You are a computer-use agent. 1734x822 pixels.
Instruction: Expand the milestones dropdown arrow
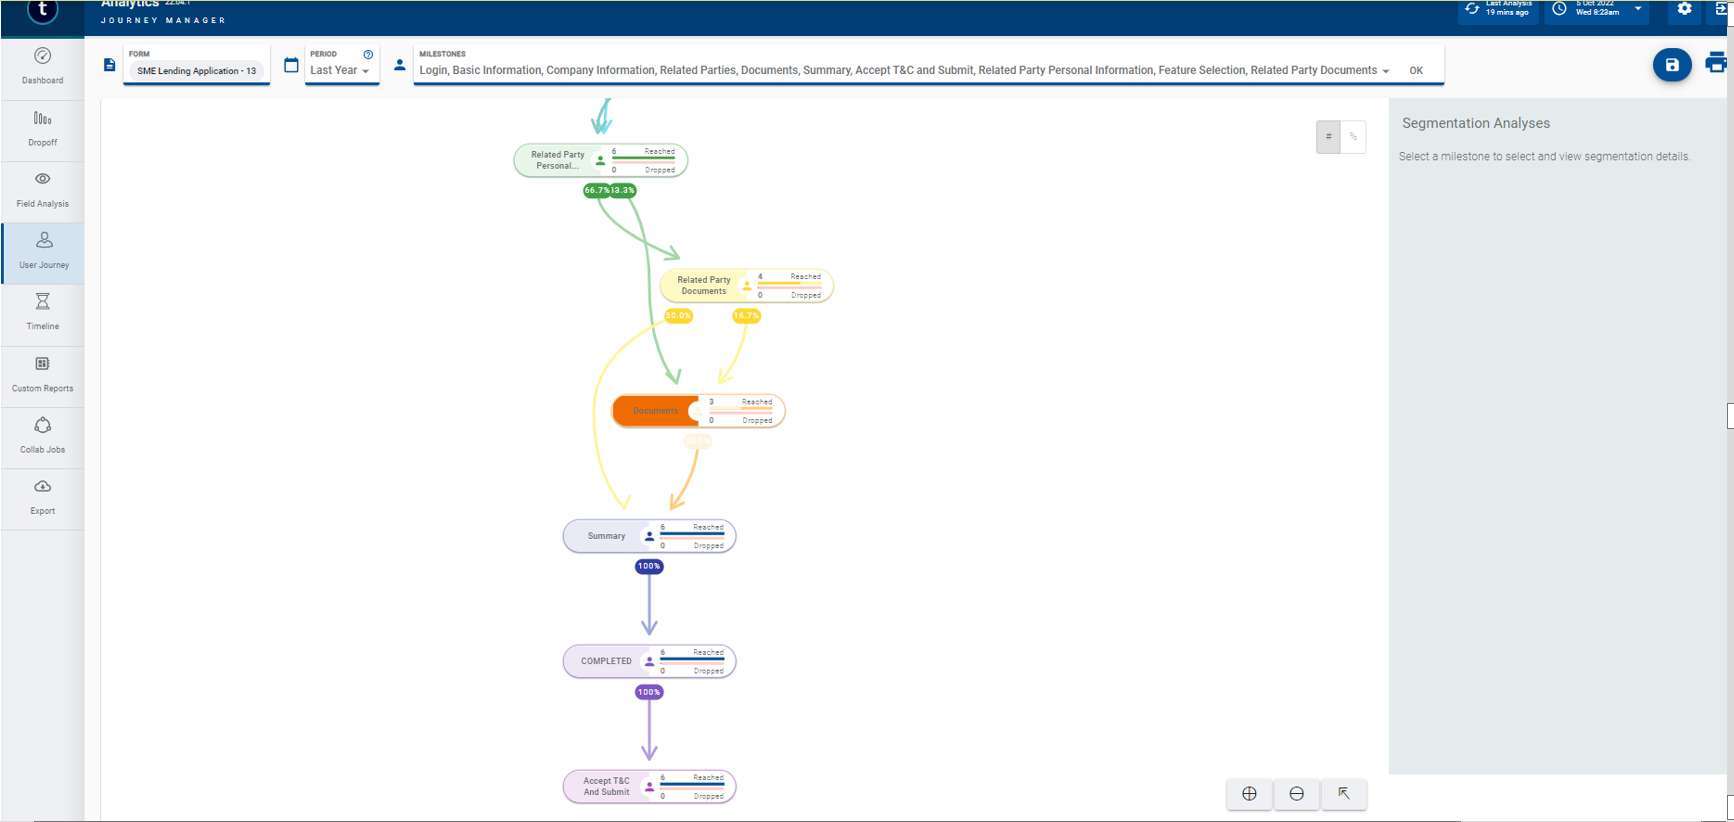[x=1385, y=71]
